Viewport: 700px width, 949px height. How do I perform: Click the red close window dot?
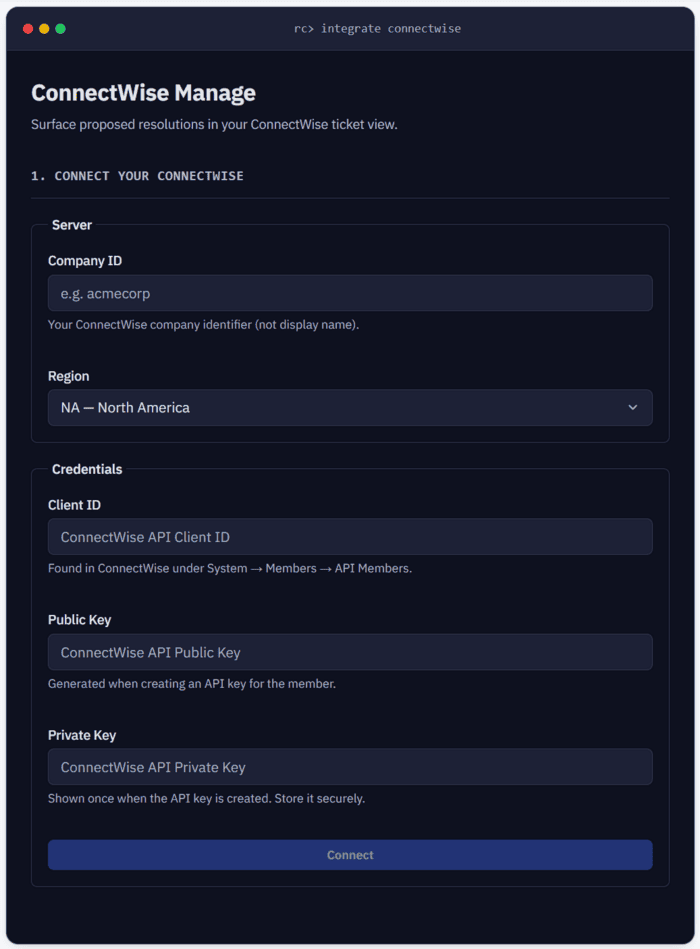[x=28, y=28]
